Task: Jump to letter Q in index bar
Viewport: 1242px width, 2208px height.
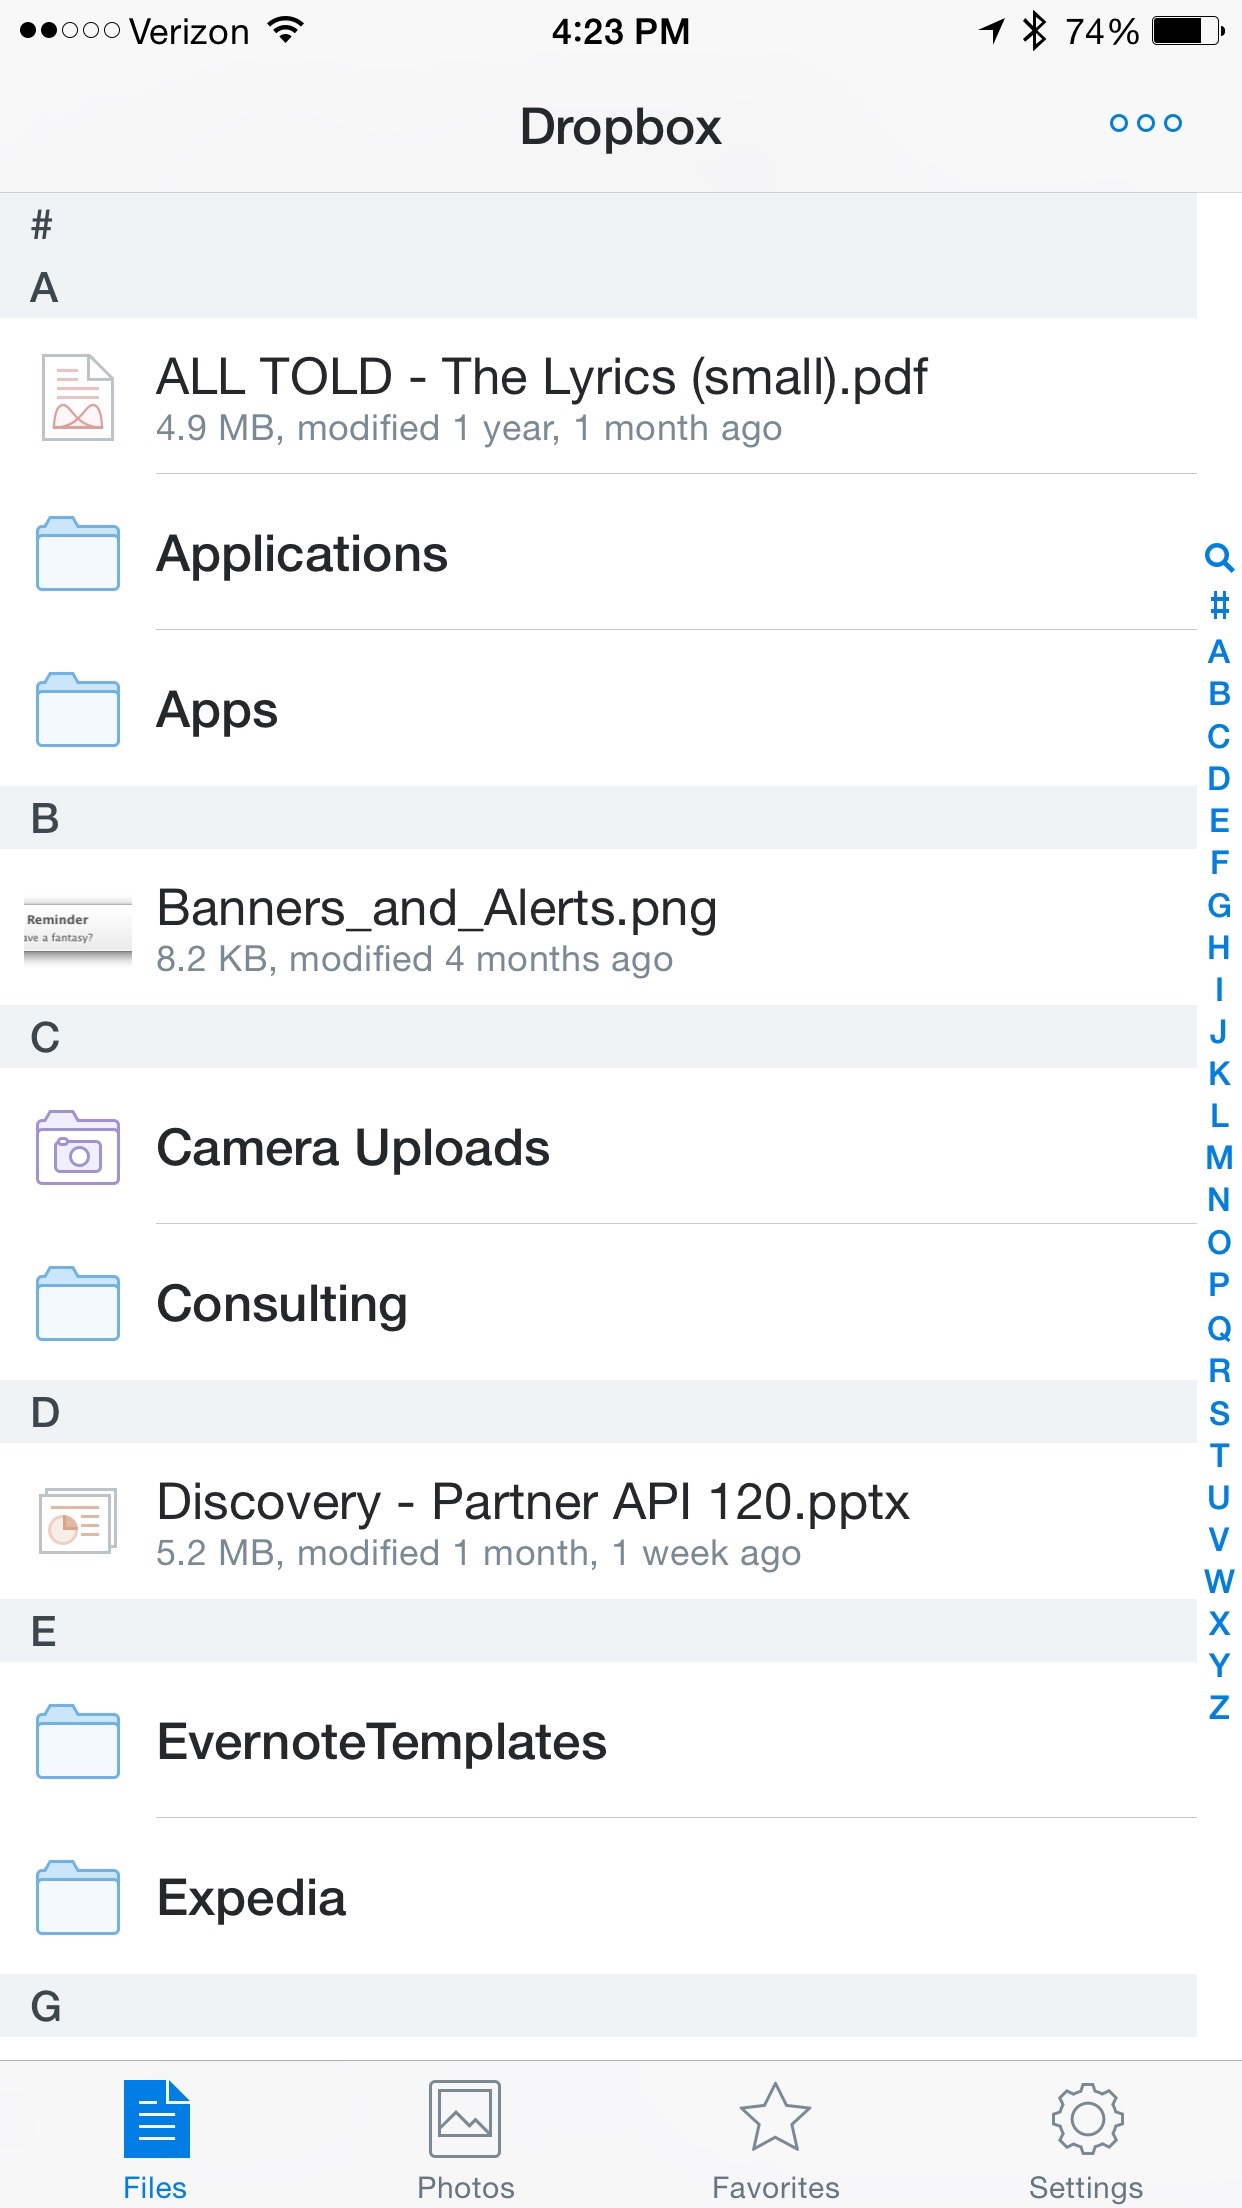Action: coord(1219,1328)
